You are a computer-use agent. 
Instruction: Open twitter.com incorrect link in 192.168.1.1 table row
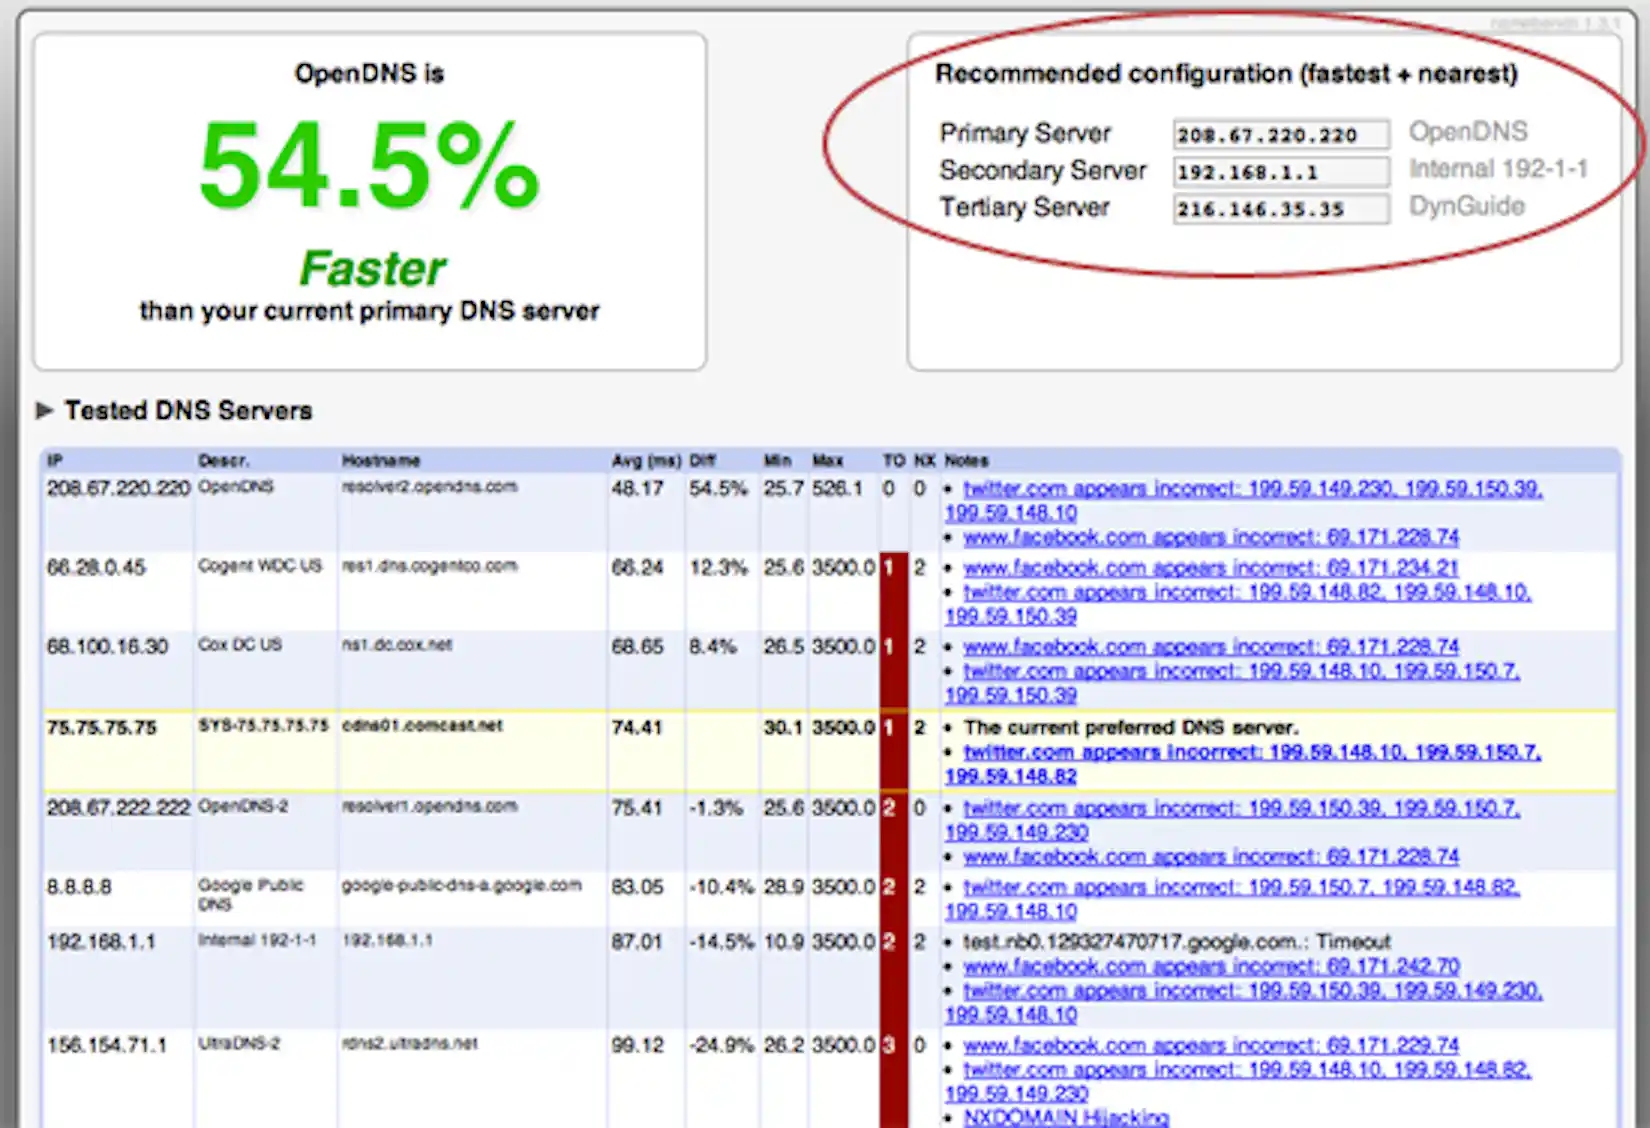1243,1003
